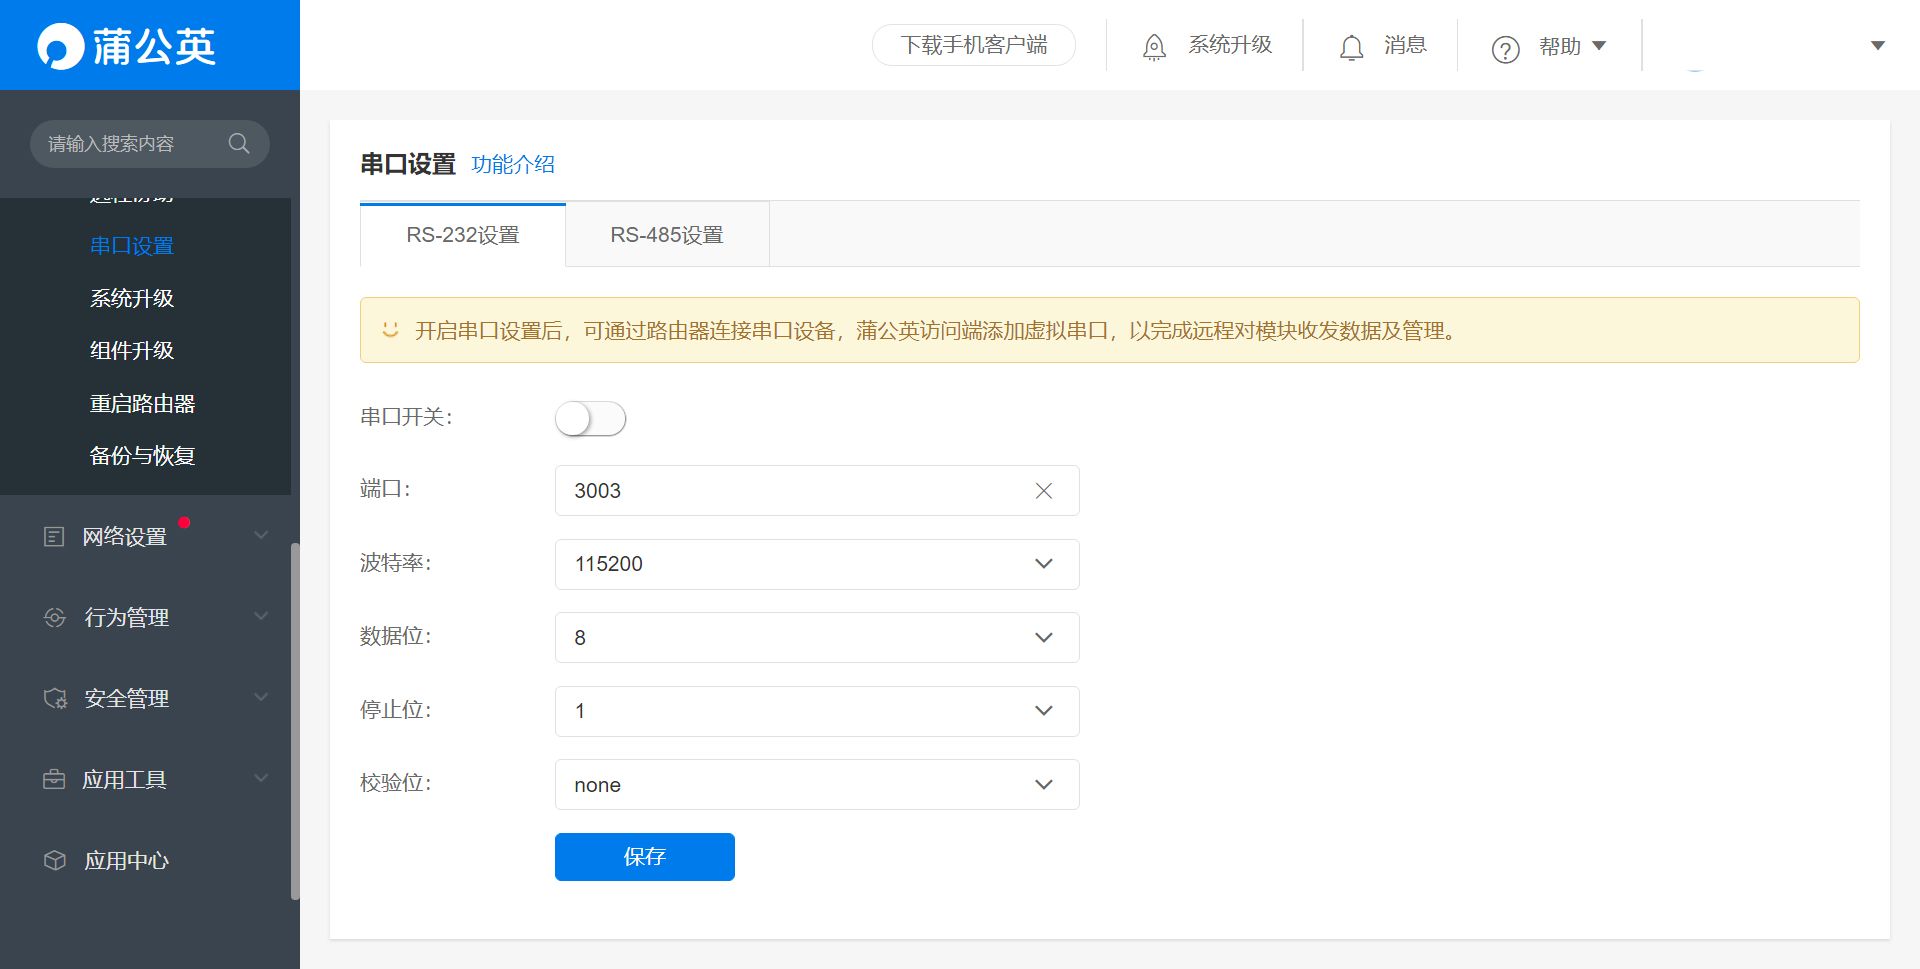Open the 功能介绍 link

[513, 164]
